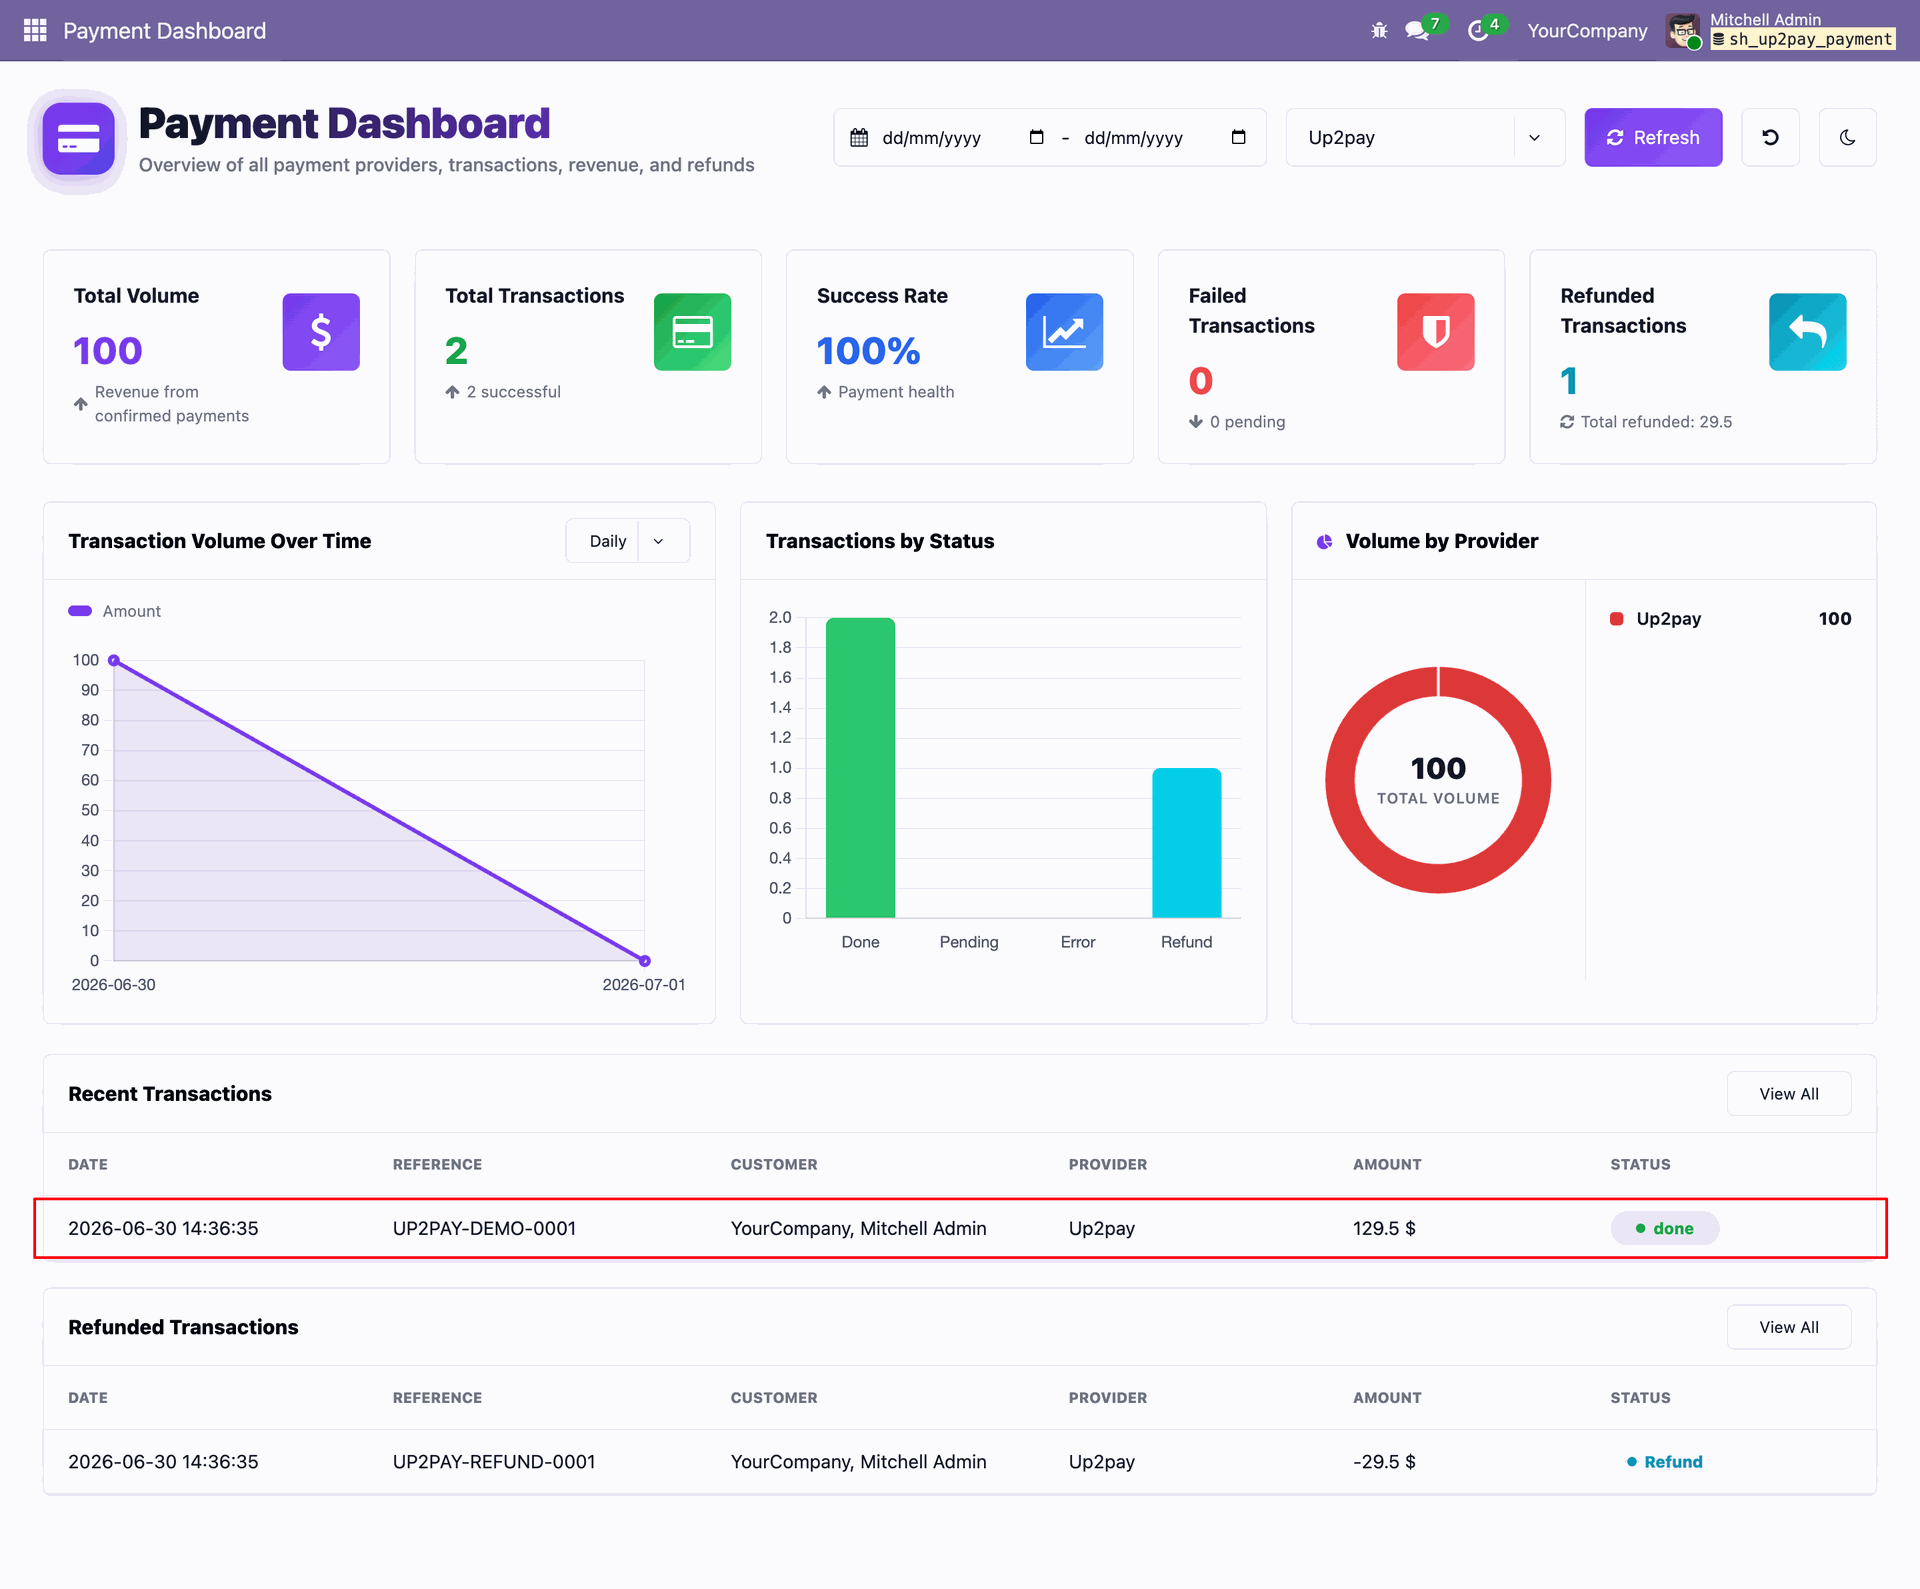Toggle Amount series in chart legend
This screenshot has width=1920, height=1589.
click(x=114, y=611)
